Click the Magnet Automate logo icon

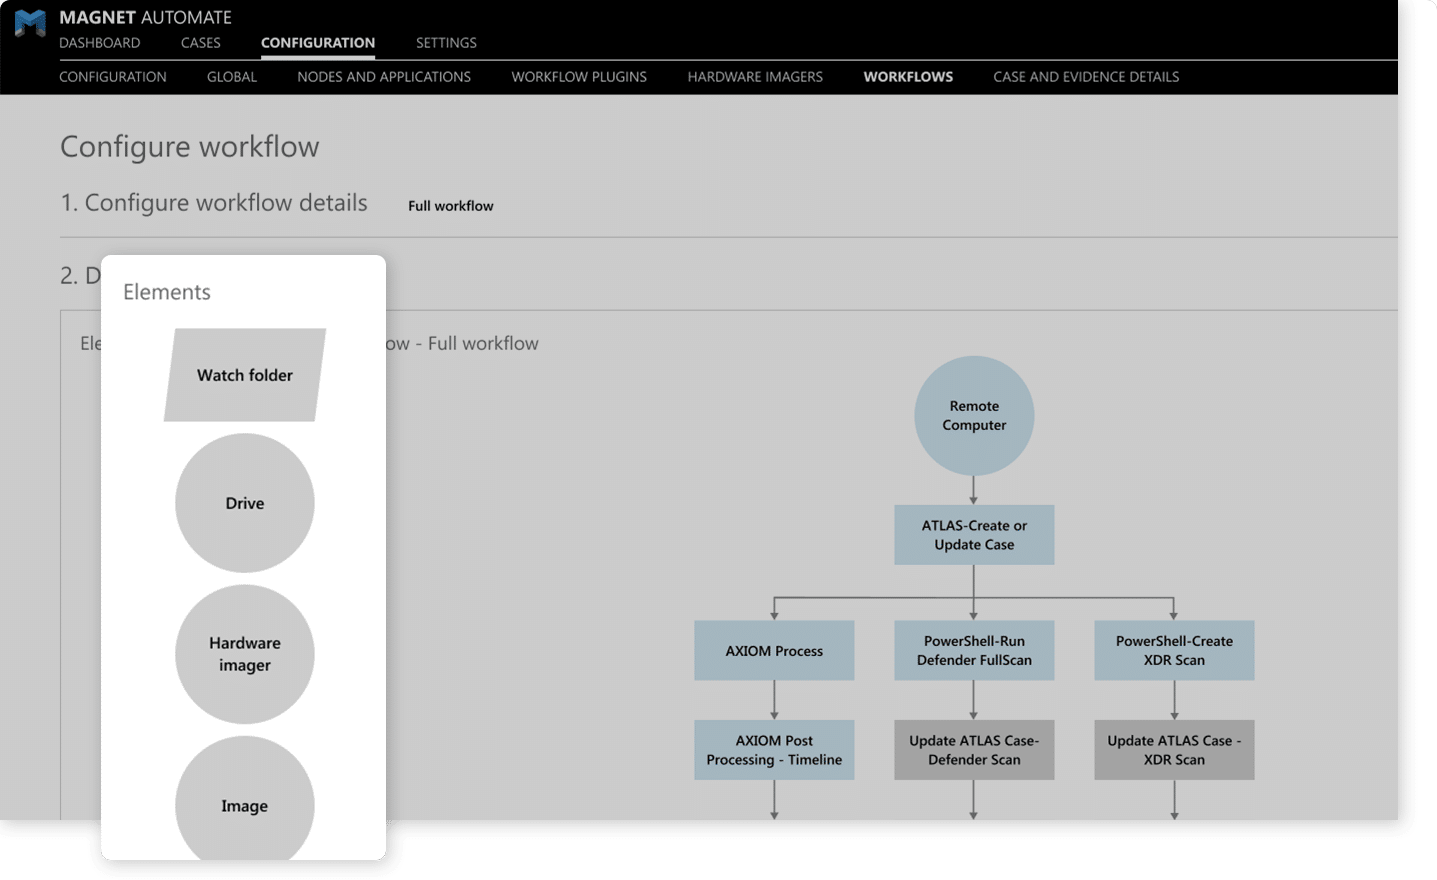[x=30, y=23]
